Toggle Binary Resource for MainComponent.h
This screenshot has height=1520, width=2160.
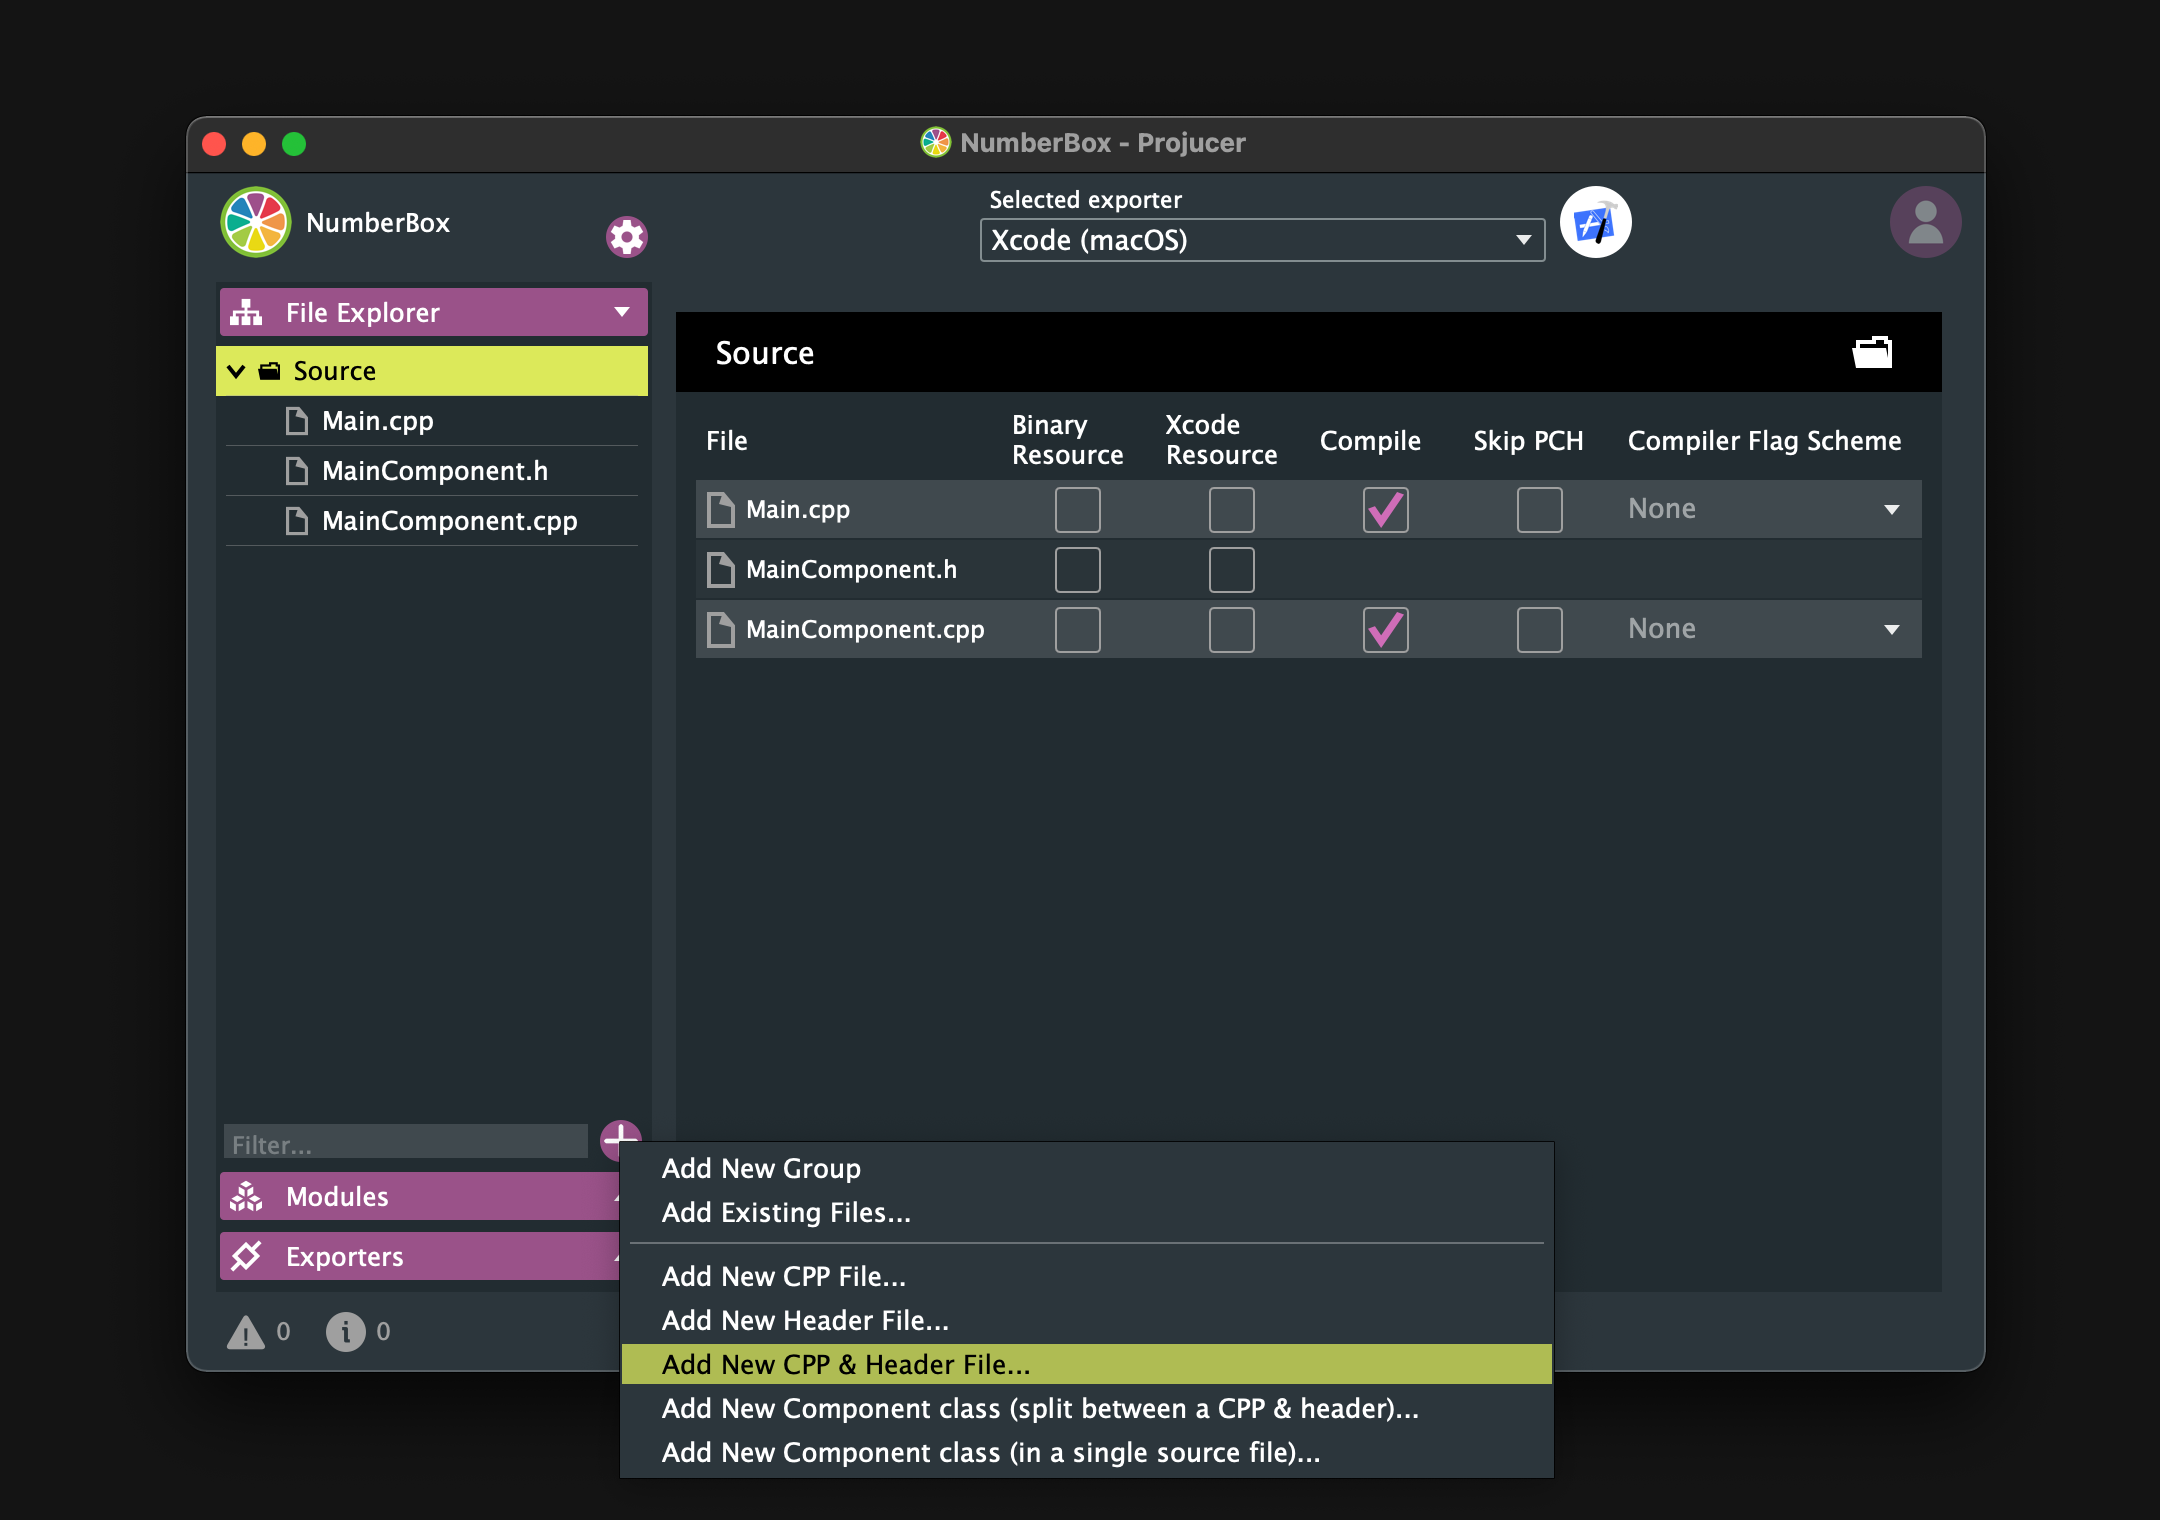pyautogui.click(x=1078, y=570)
